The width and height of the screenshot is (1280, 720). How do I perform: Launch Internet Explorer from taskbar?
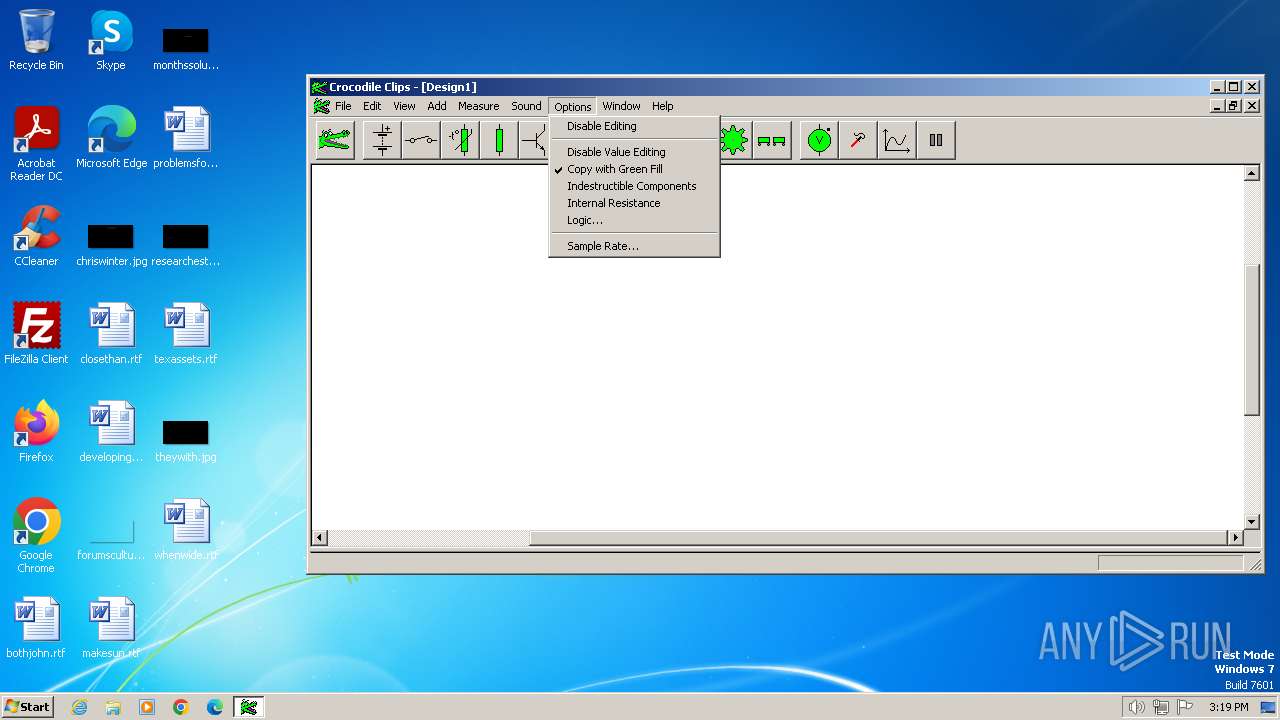tap(79, 707)
